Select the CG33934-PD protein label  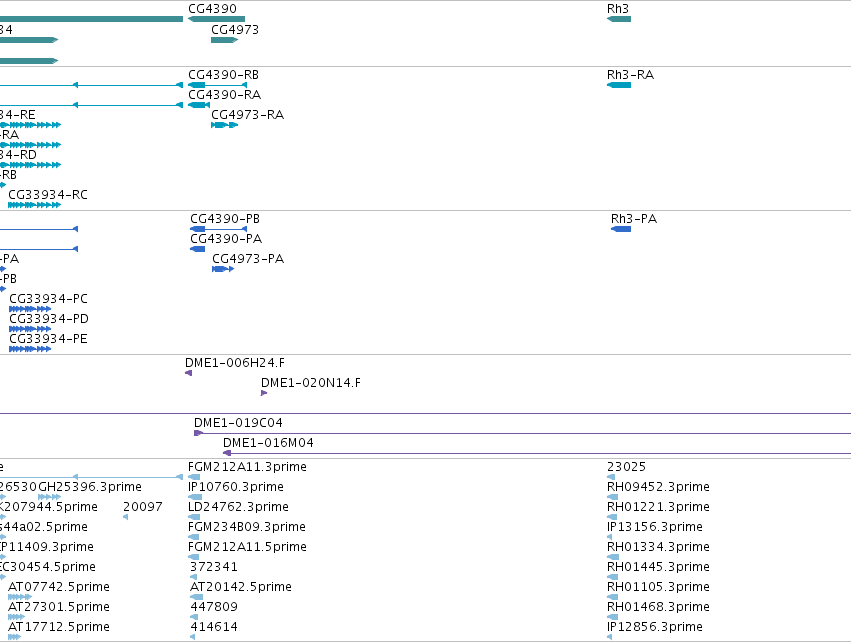pos(49,319)
